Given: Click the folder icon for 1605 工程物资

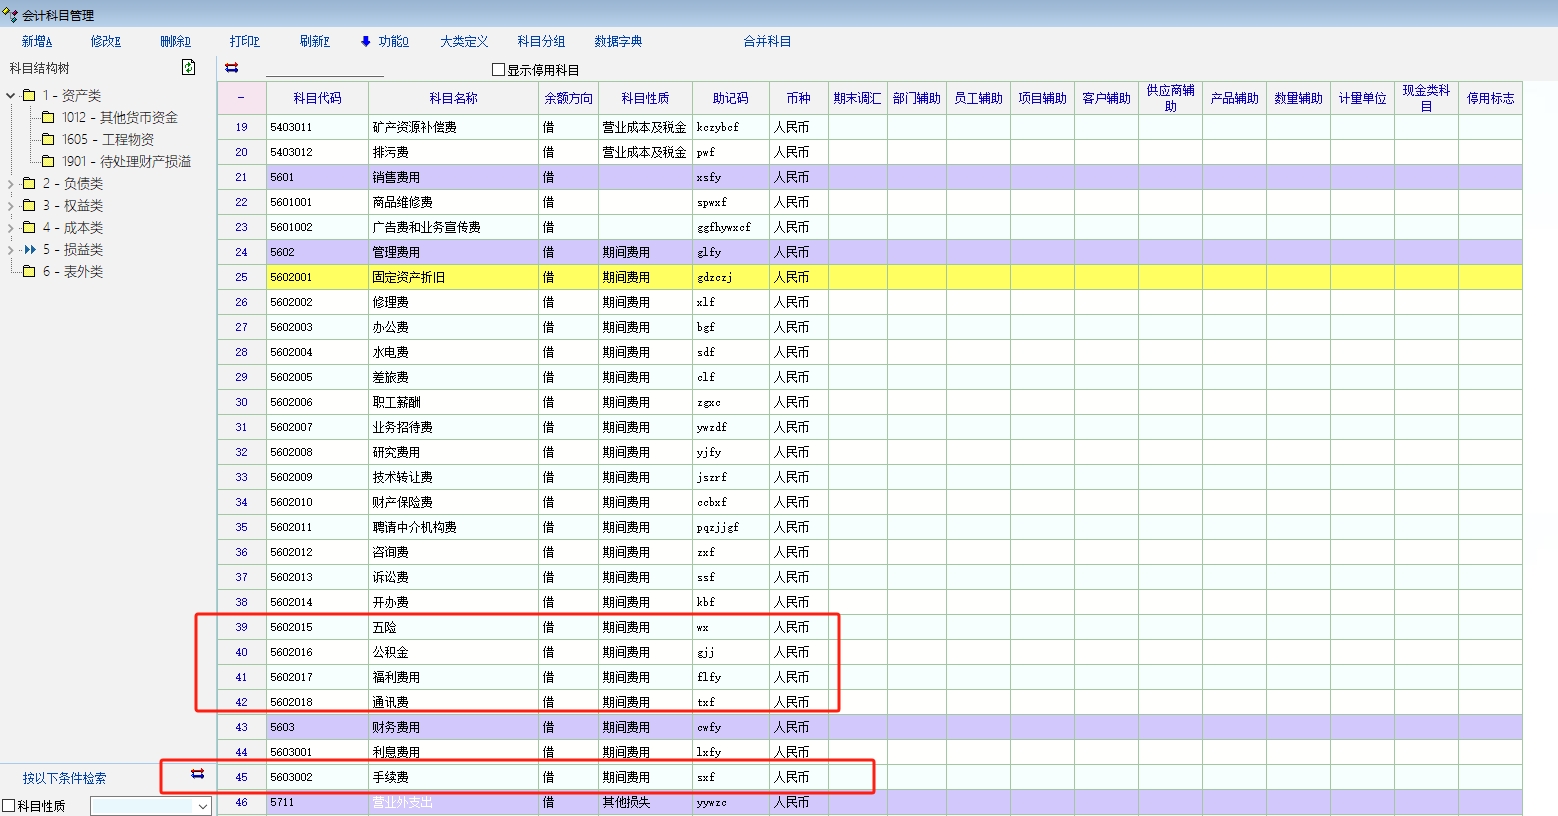Looking at the screenshot, I should pyautogui.click(x=48, y=139).
